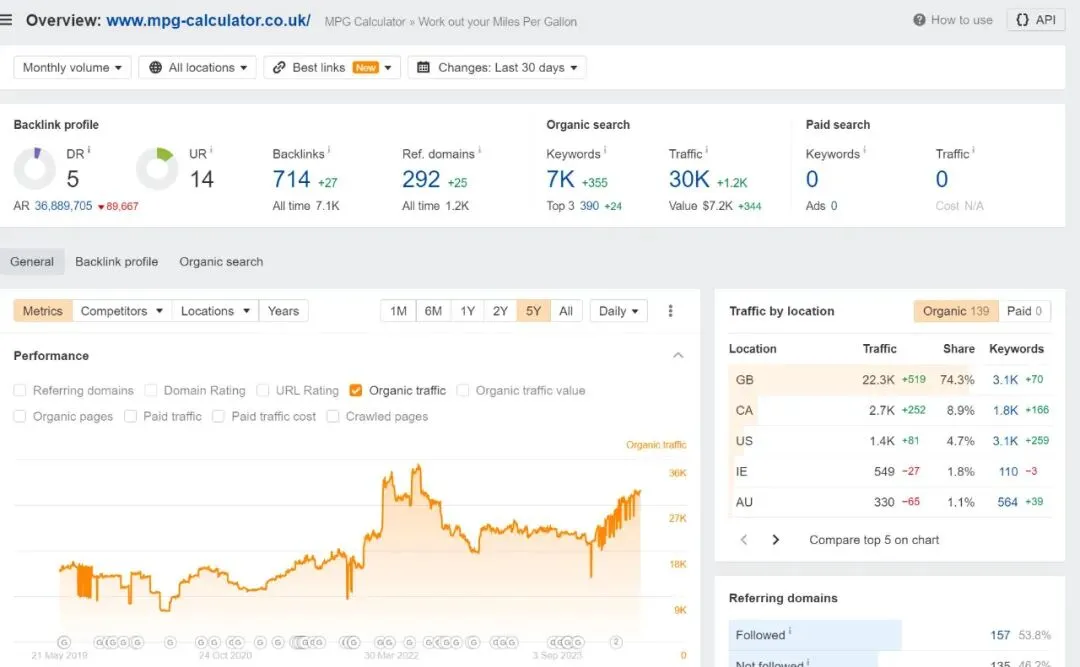Click the Followed info icon
The width and height of the screenshot is (1080, 667).
click(x=790, y=630)
